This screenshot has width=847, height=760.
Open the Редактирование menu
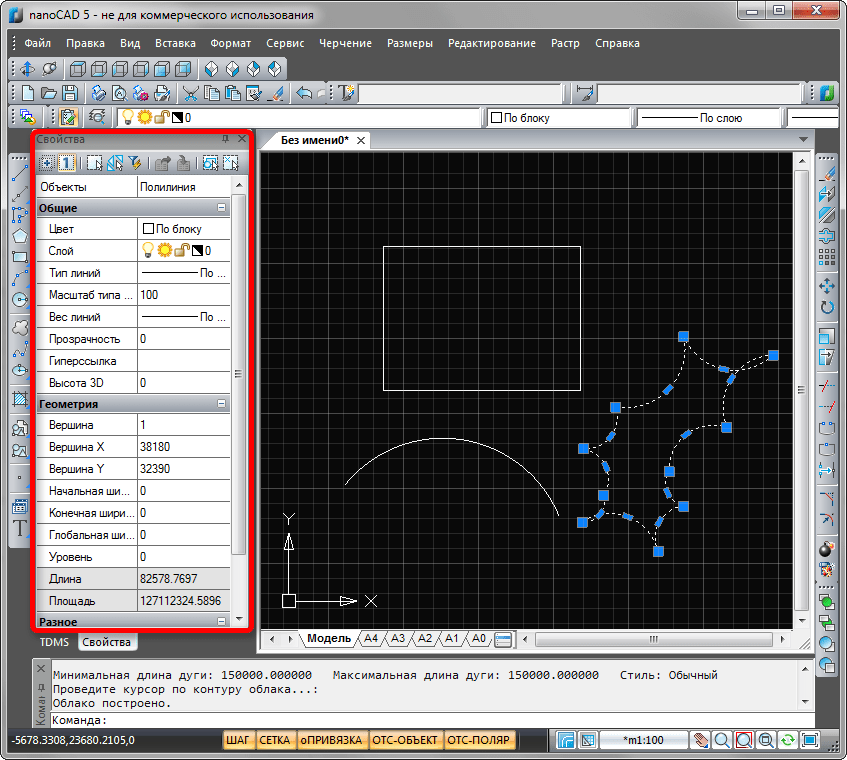[492, 43]
